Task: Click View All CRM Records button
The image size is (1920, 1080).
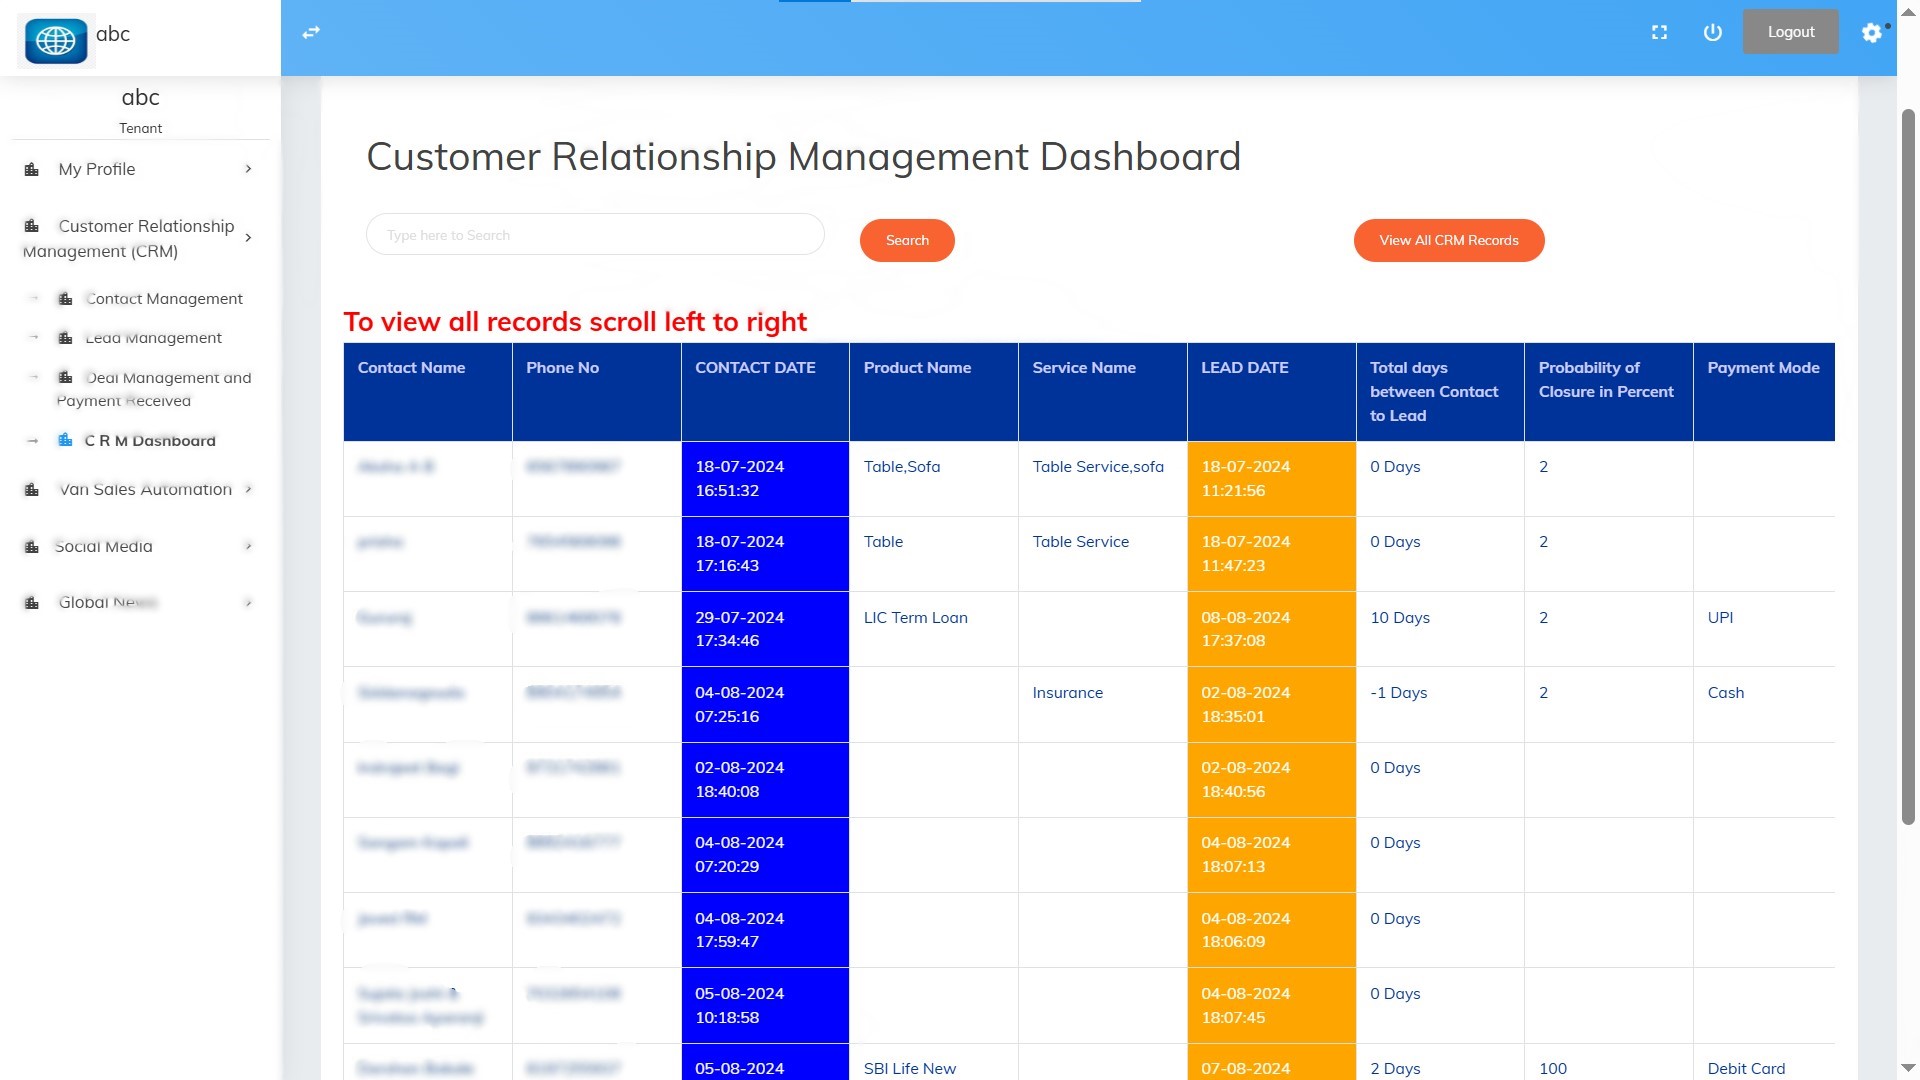Action: [1448, 240]
